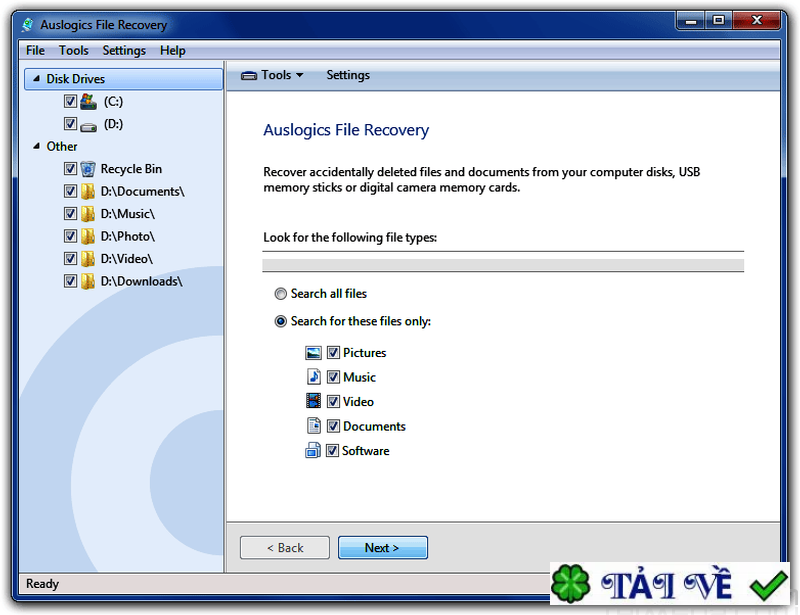Click the D:\Photo\ folder icon
Viewport: 800px width, 615px height.
(x=88, y=236)
